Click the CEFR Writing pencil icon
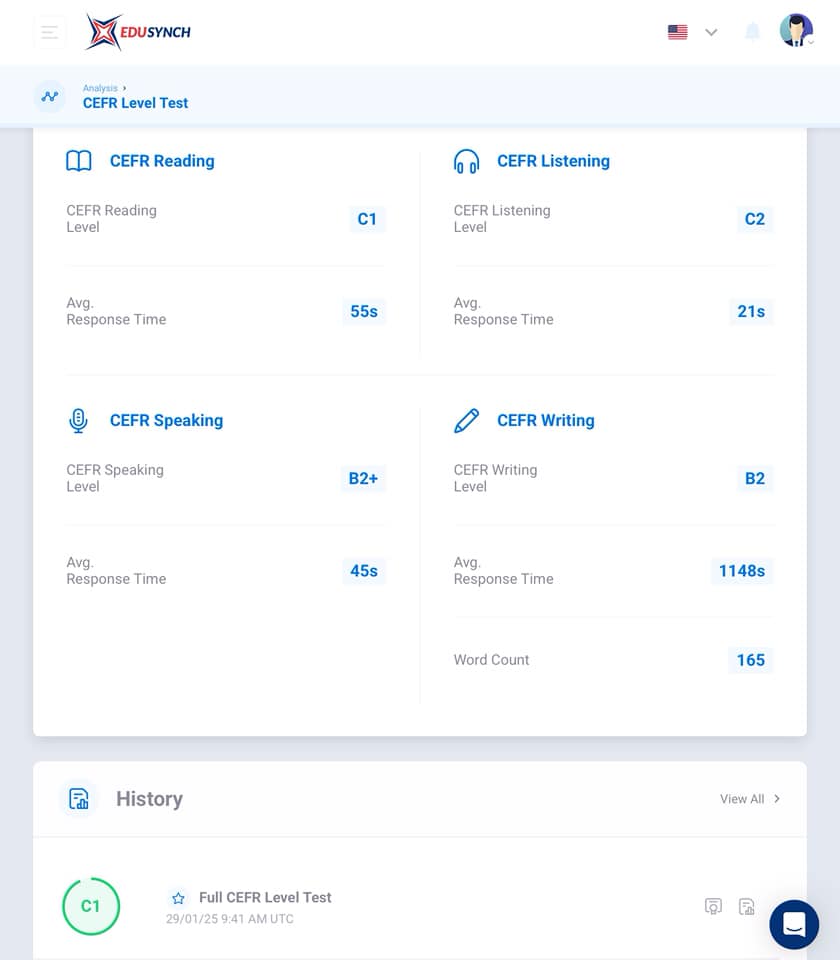Image resolution: width=840 pixels, height=960 pixels. [467, 421]
